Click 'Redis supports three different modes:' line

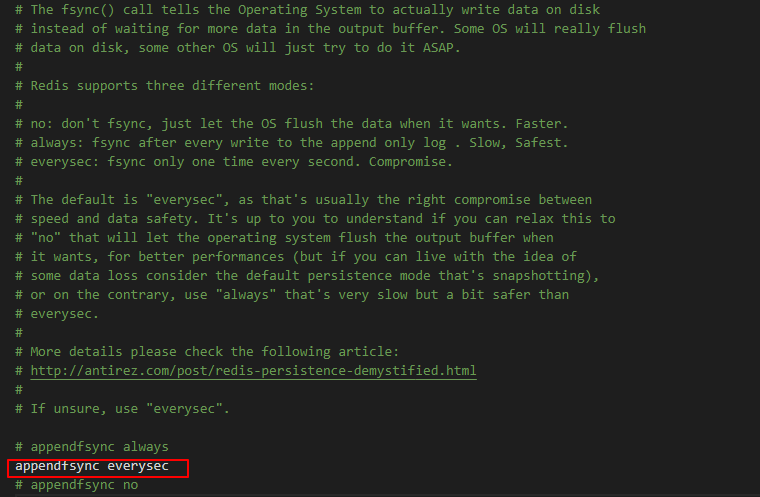(165, 86)
